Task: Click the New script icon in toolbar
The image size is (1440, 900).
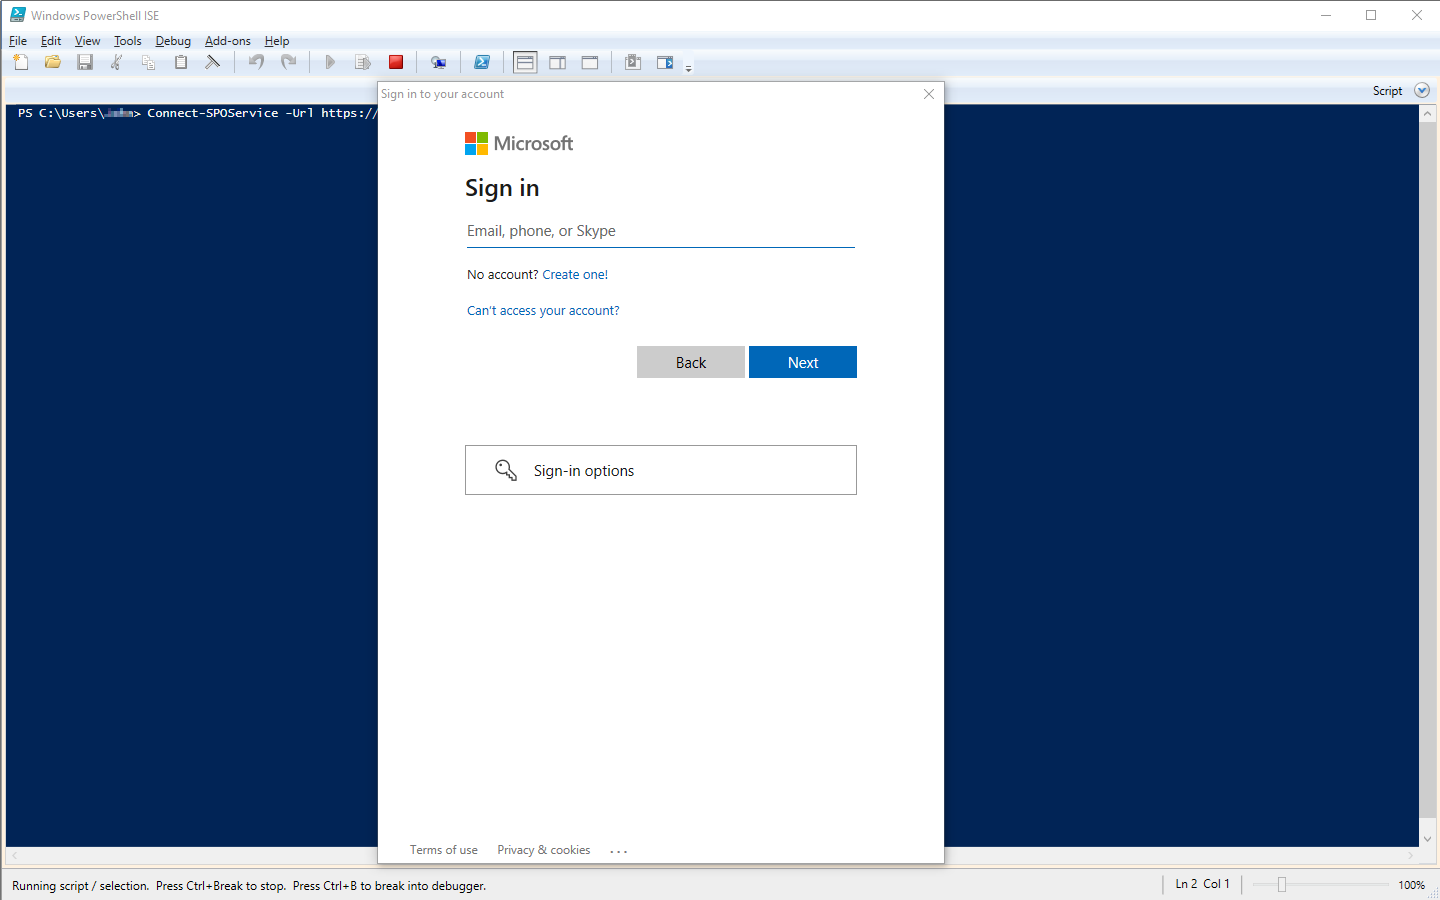Action: coord(21,62)
